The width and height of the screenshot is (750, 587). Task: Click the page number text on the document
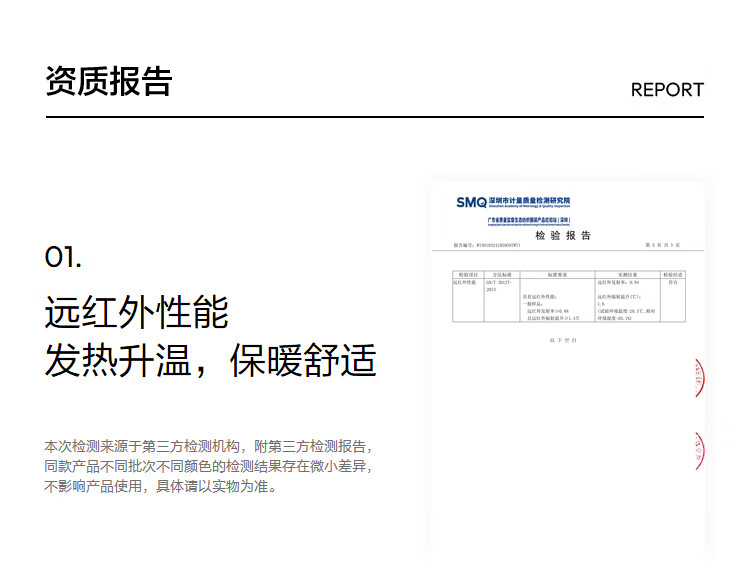tap(662, 245)
